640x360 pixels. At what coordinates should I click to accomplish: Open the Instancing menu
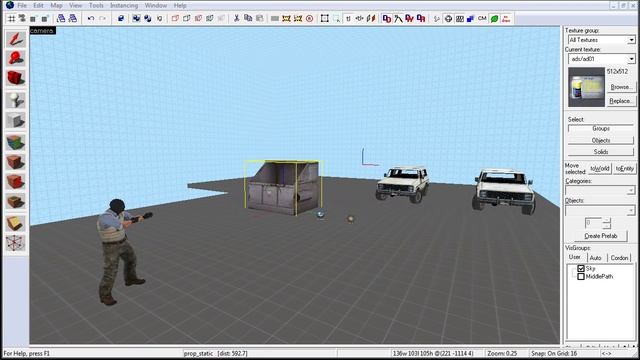point(124,6)
